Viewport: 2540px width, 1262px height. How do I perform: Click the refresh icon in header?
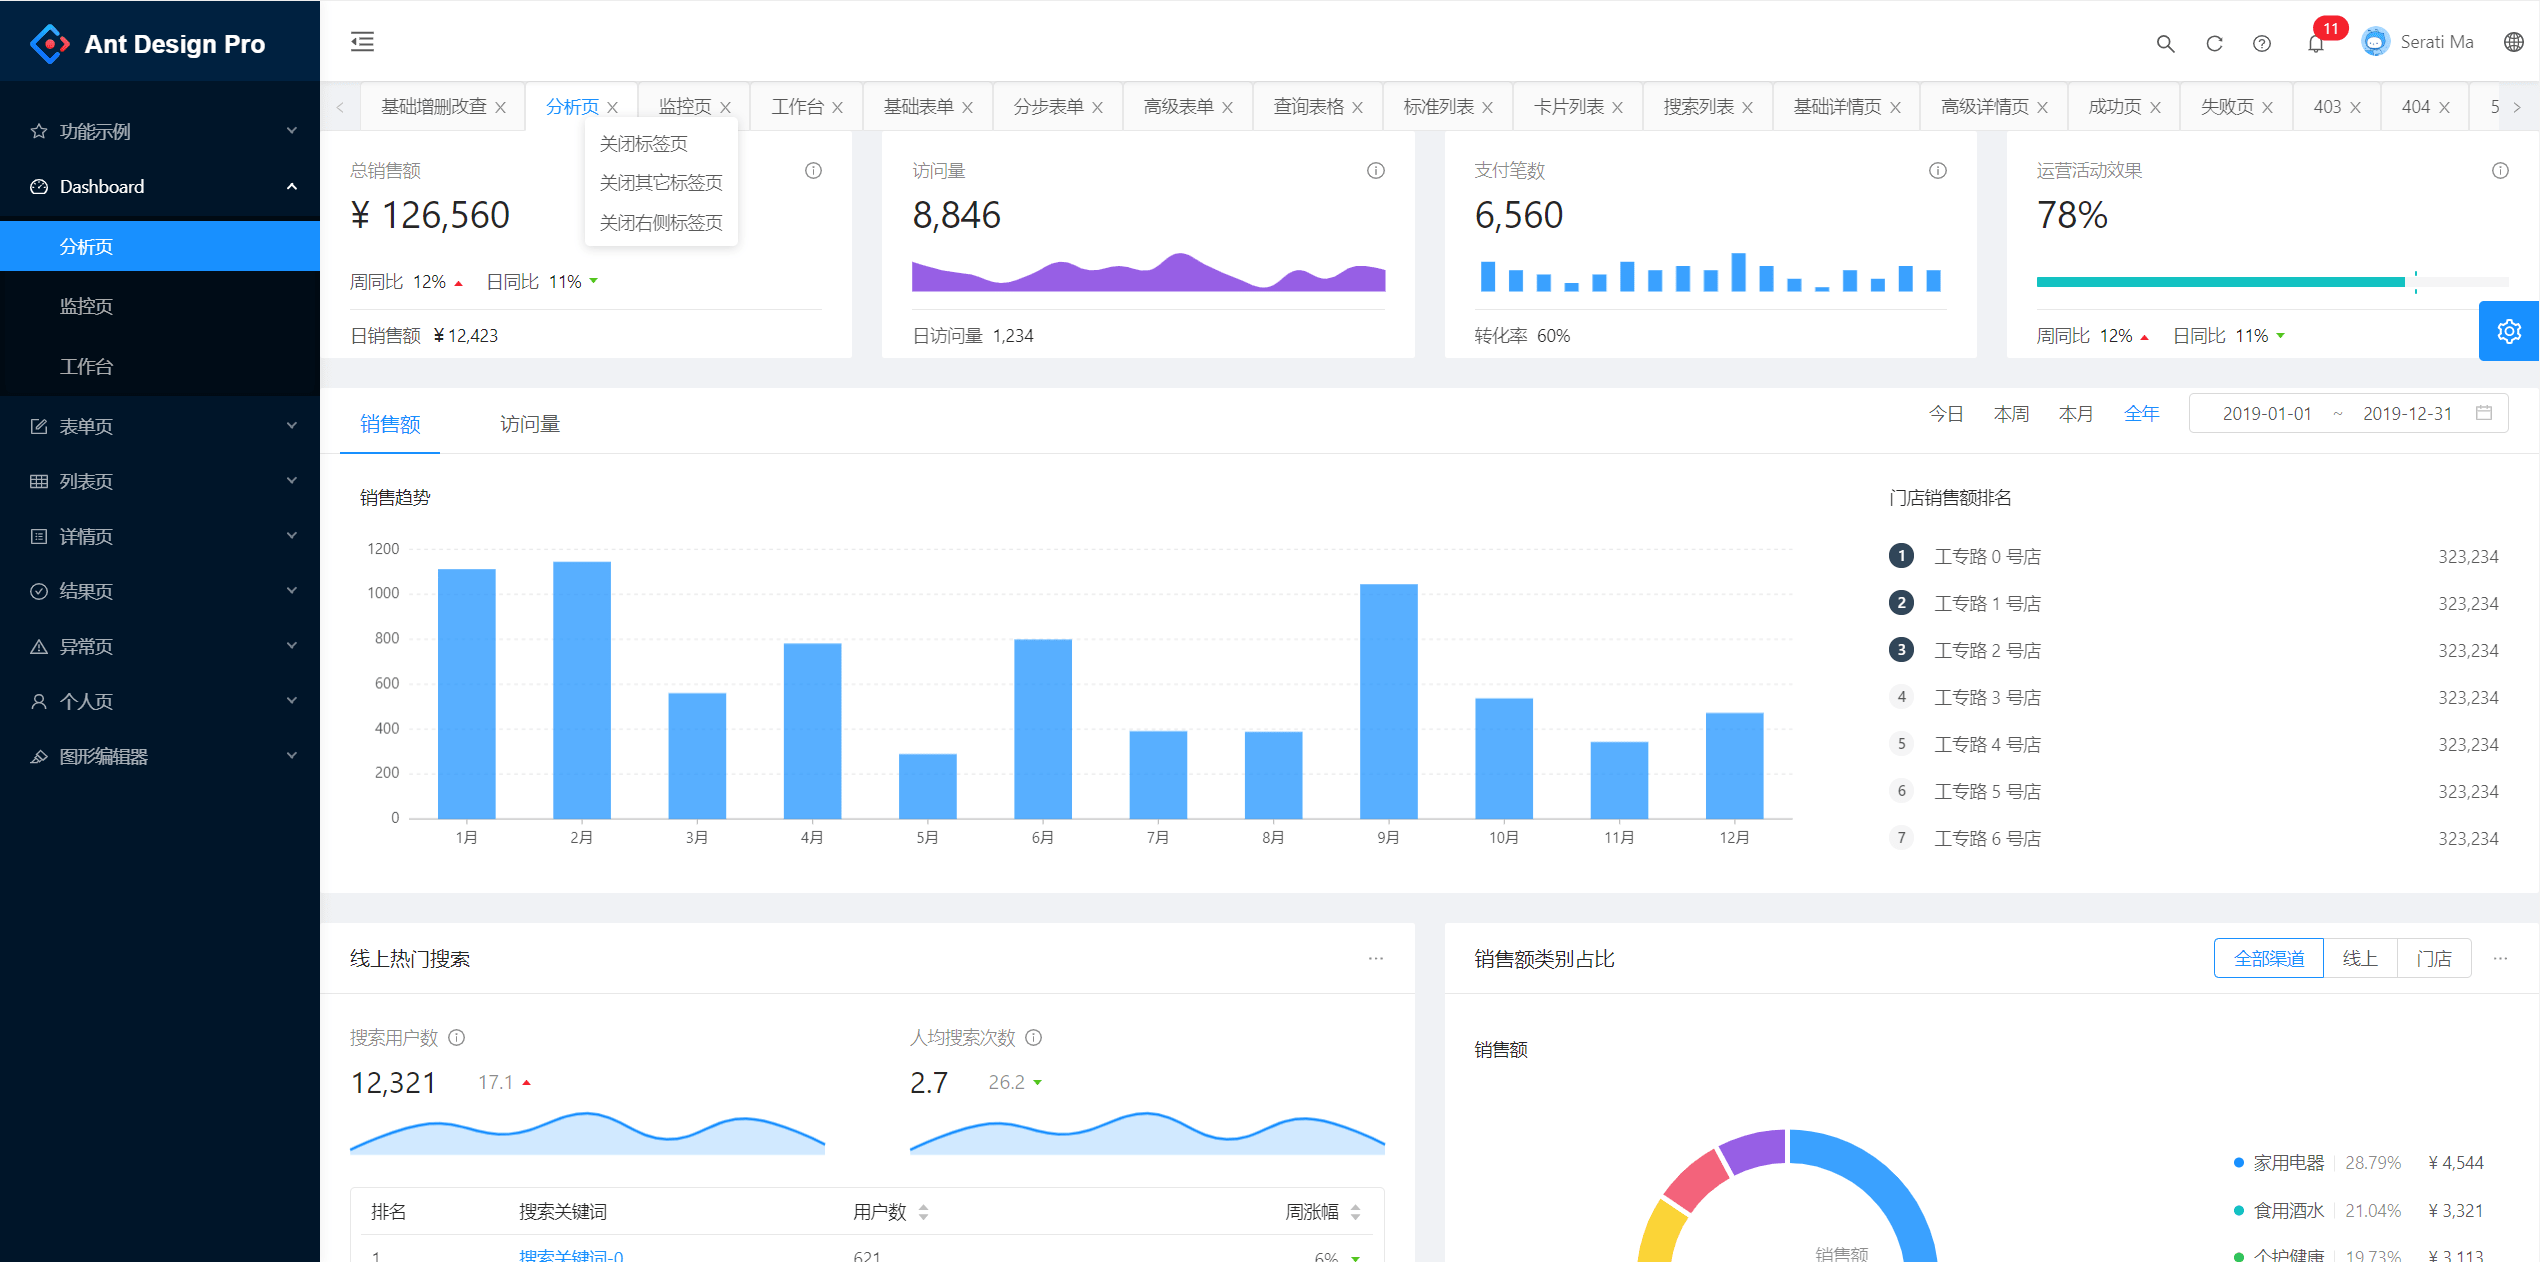coord(2214,43)
